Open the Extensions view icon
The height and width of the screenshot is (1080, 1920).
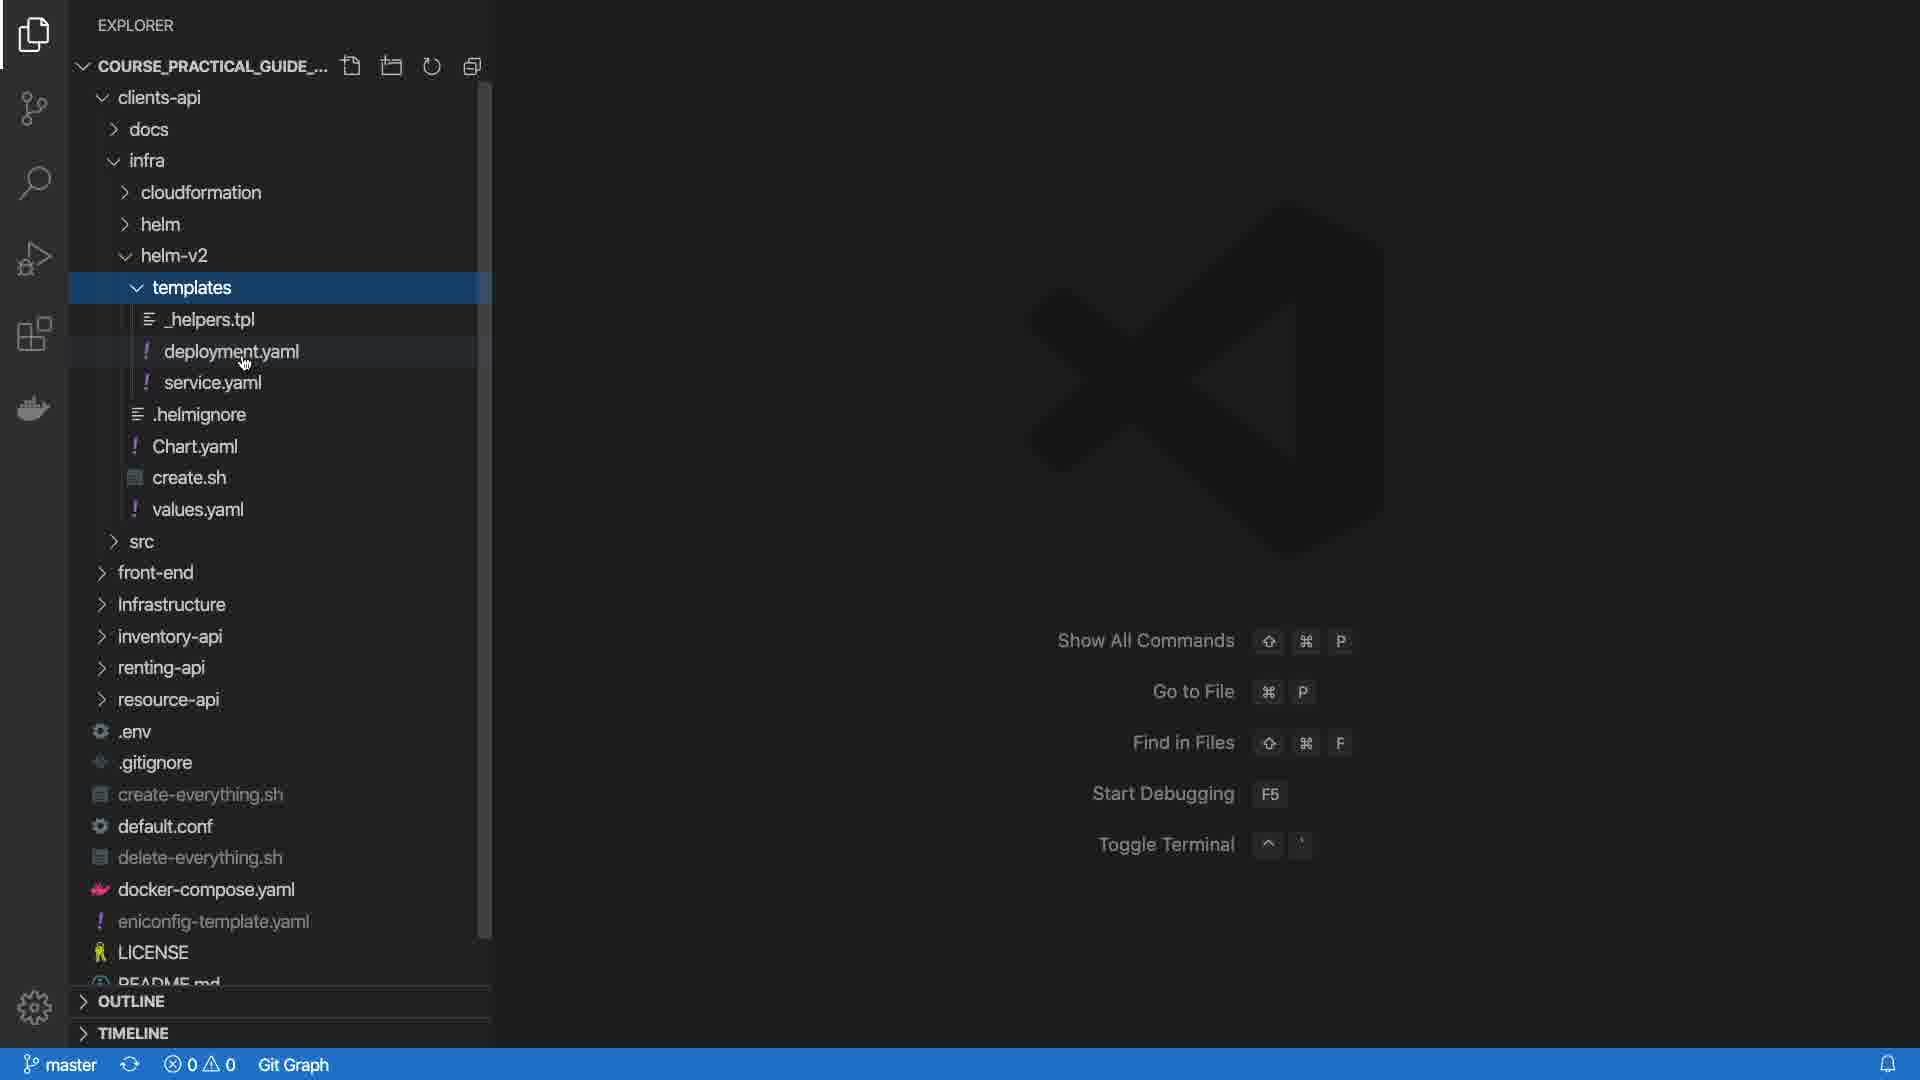[x=34, y=334]
